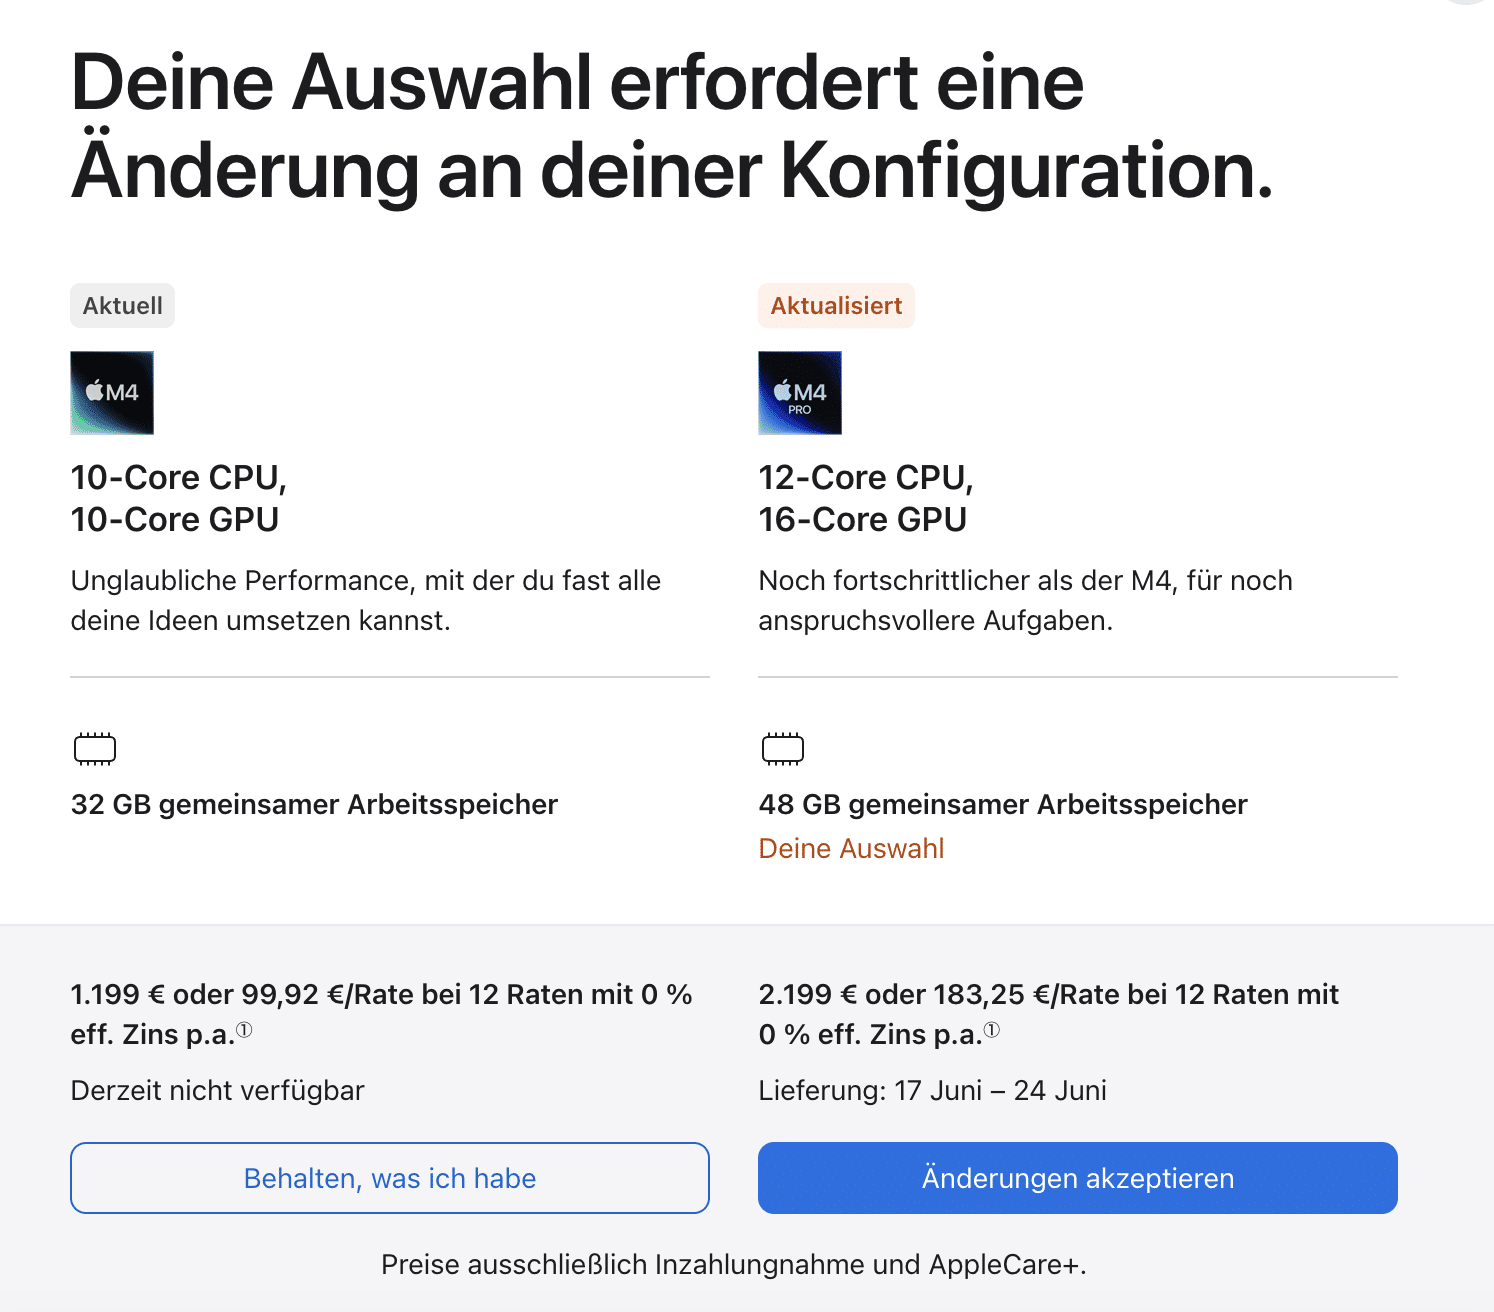Click the M4 chip icon
This screenshot has width=1494, height=1312.
pyautogui.click(x=112, y=393)
